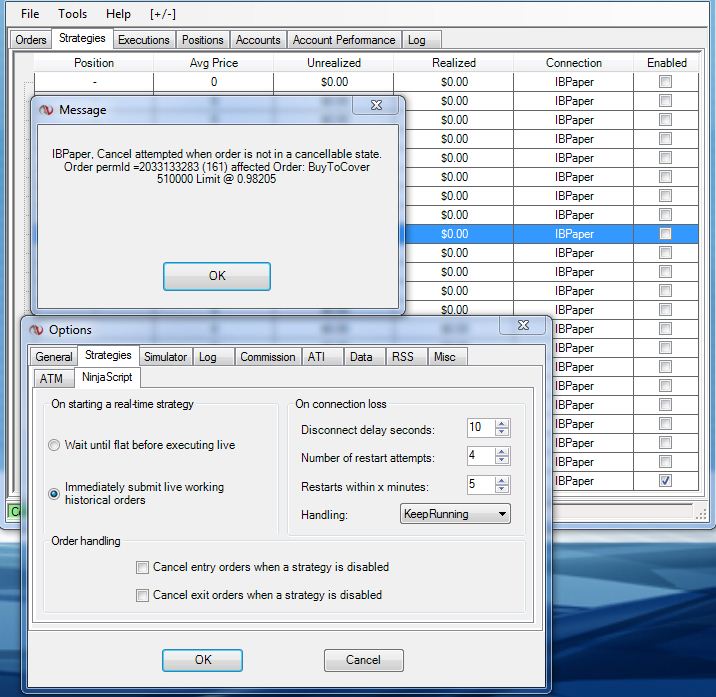The height and width of the screenshot is (697, 716).
Task: Decrease Restarts within x minutes value
Action: coord(502,489)
